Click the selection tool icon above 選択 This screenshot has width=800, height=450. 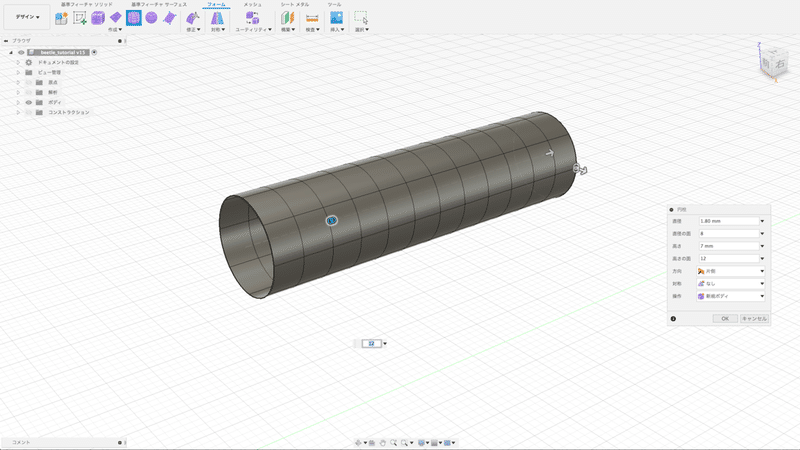(361, 18)
